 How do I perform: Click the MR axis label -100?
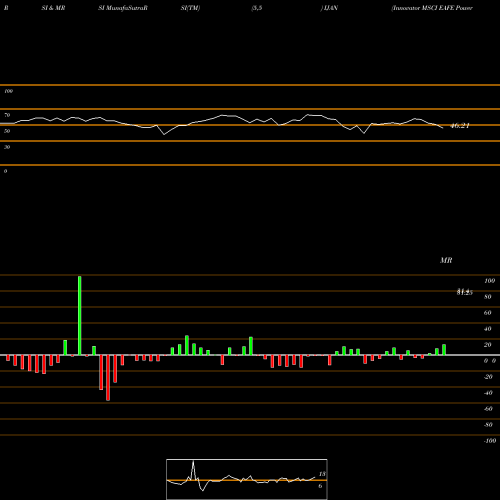(489, 441)
